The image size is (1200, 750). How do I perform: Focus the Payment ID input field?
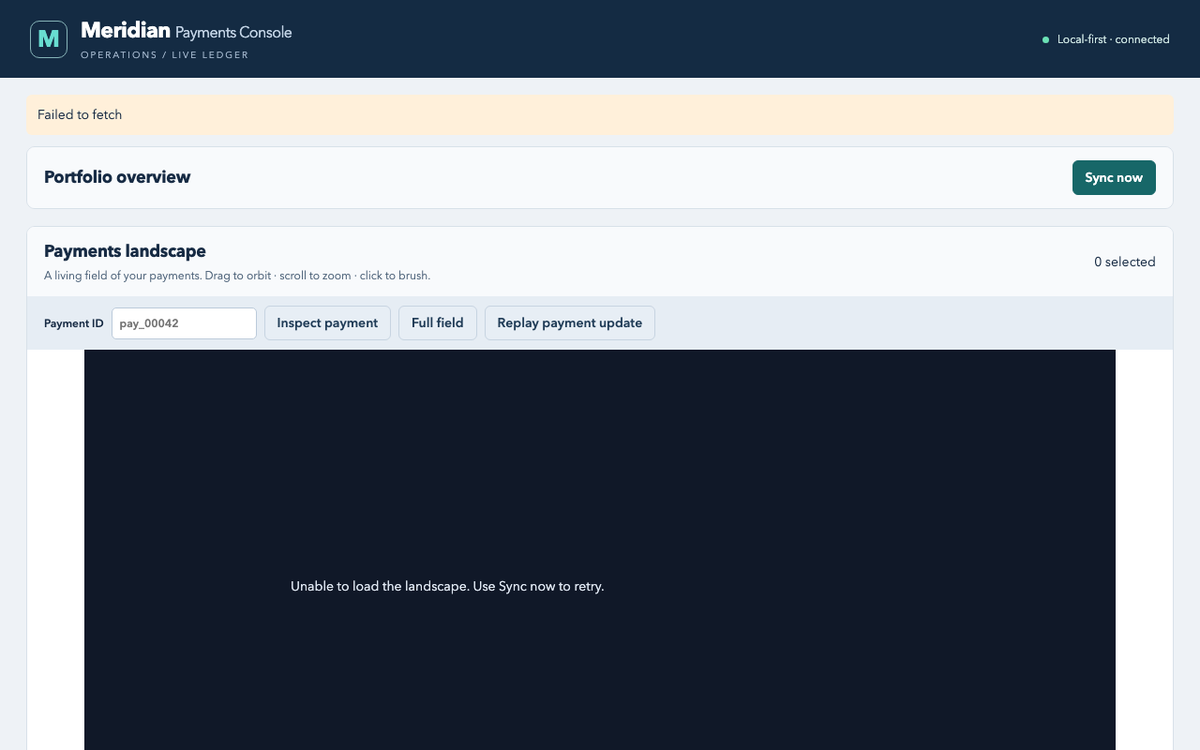tap(184, 323)
